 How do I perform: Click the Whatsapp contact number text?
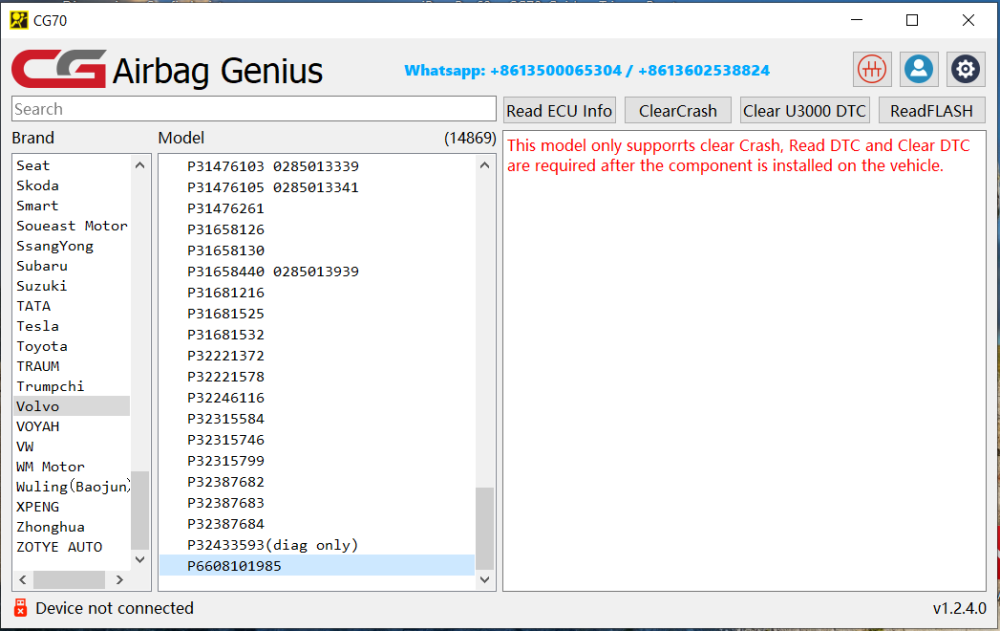[587, 70]
